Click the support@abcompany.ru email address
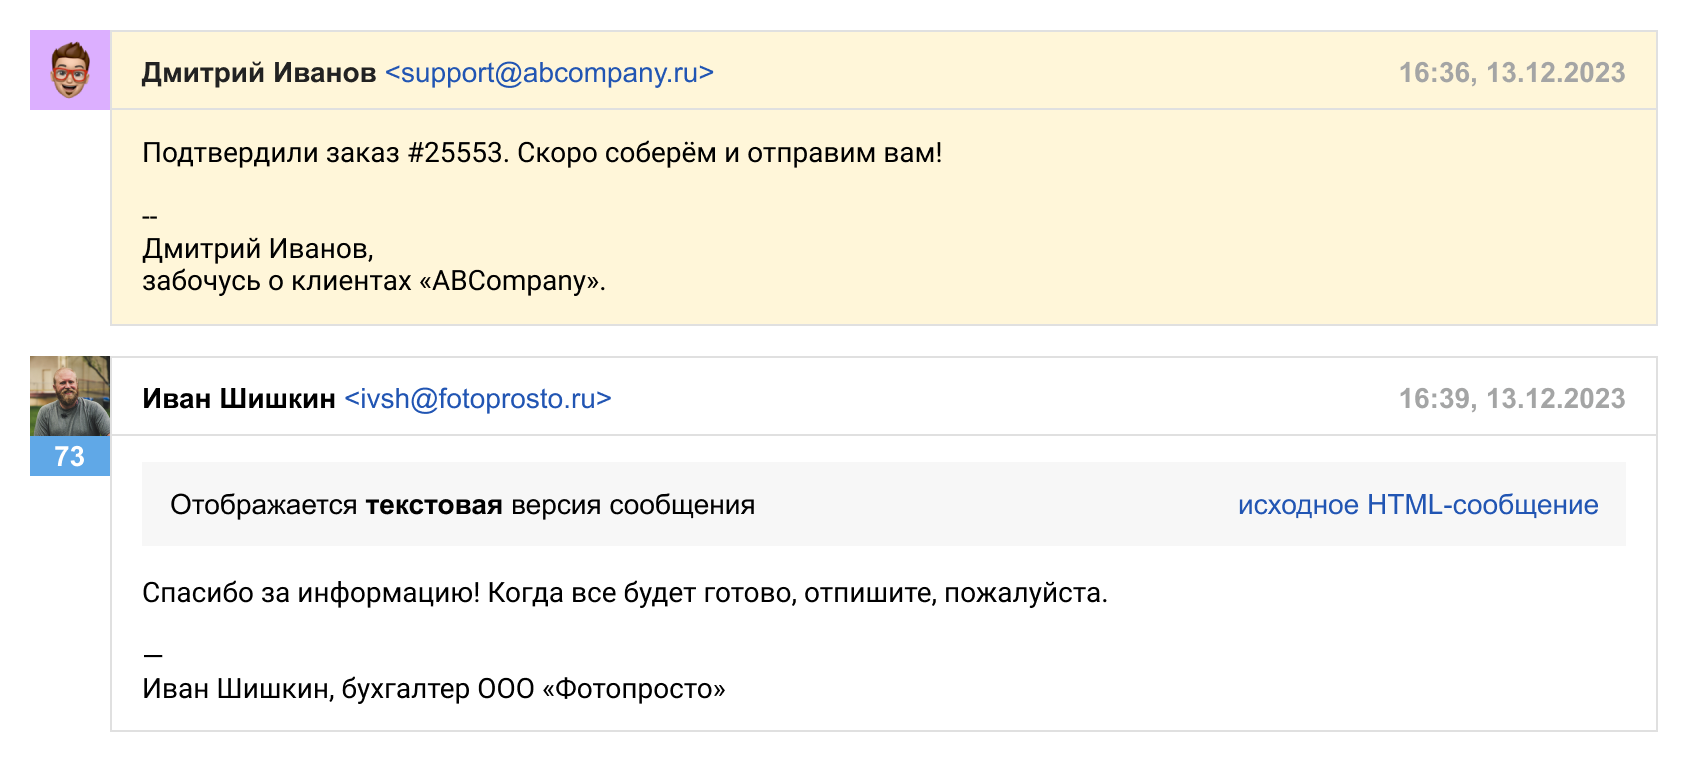The height and width of the screenshot is (762, 1694). pos(549,73)
